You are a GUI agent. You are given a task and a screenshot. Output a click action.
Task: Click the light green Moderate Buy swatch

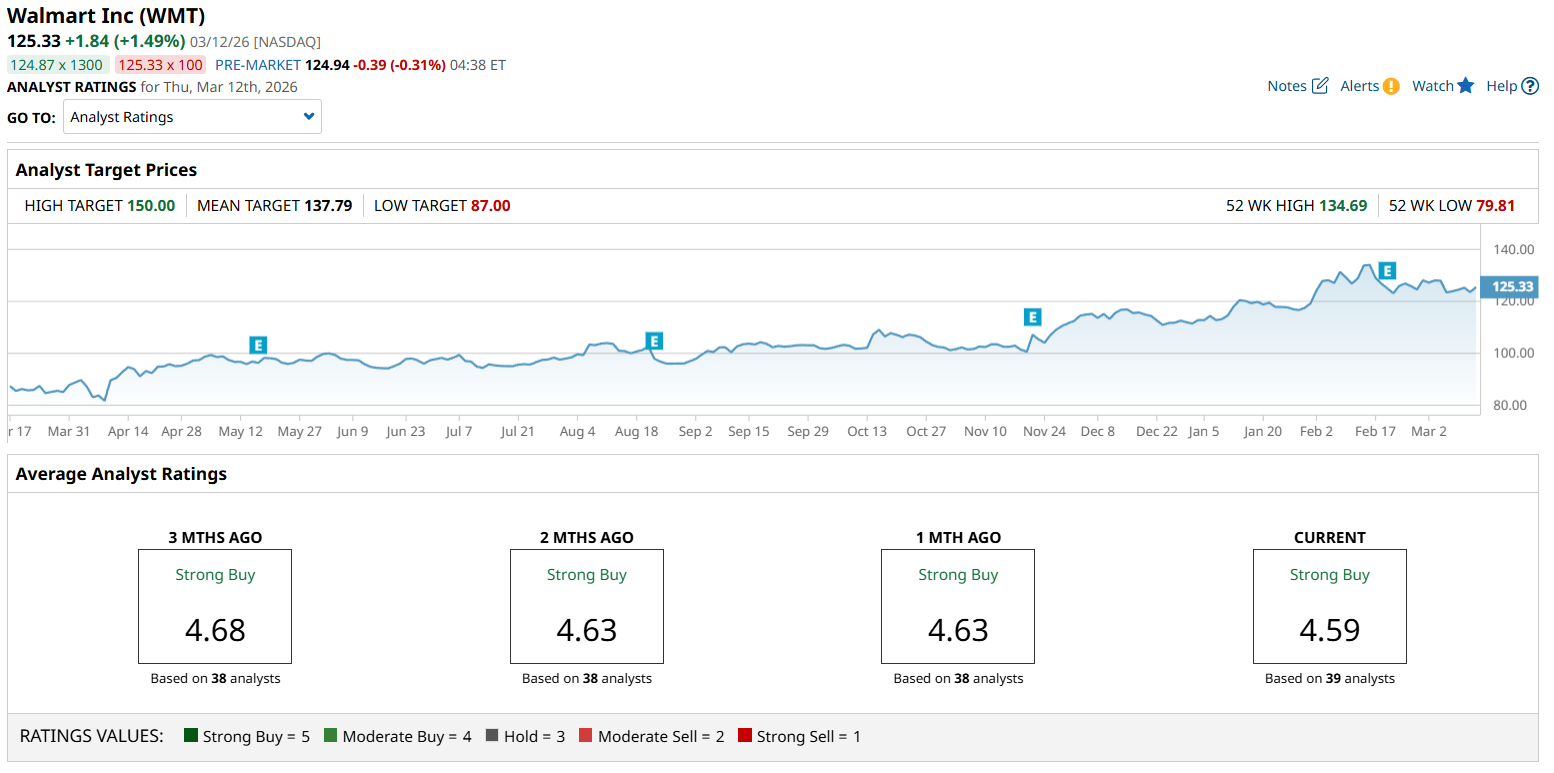pos(330,736)
